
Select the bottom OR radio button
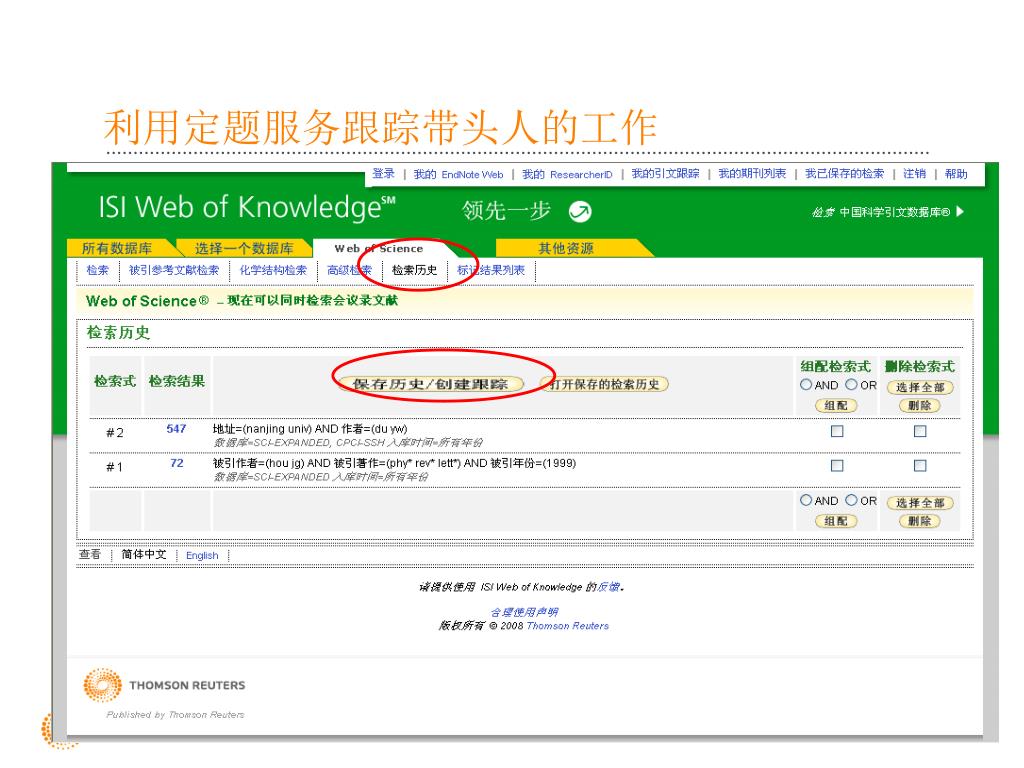851,500
